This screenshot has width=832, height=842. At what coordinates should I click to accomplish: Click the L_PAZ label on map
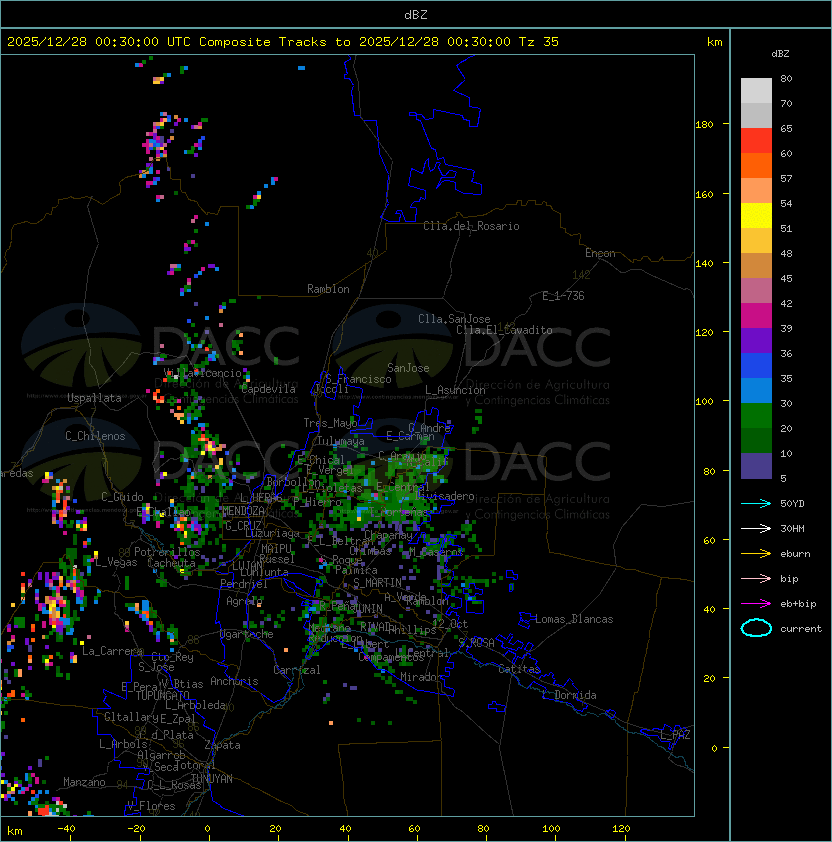pyautogui.click(x=675, y=735)
